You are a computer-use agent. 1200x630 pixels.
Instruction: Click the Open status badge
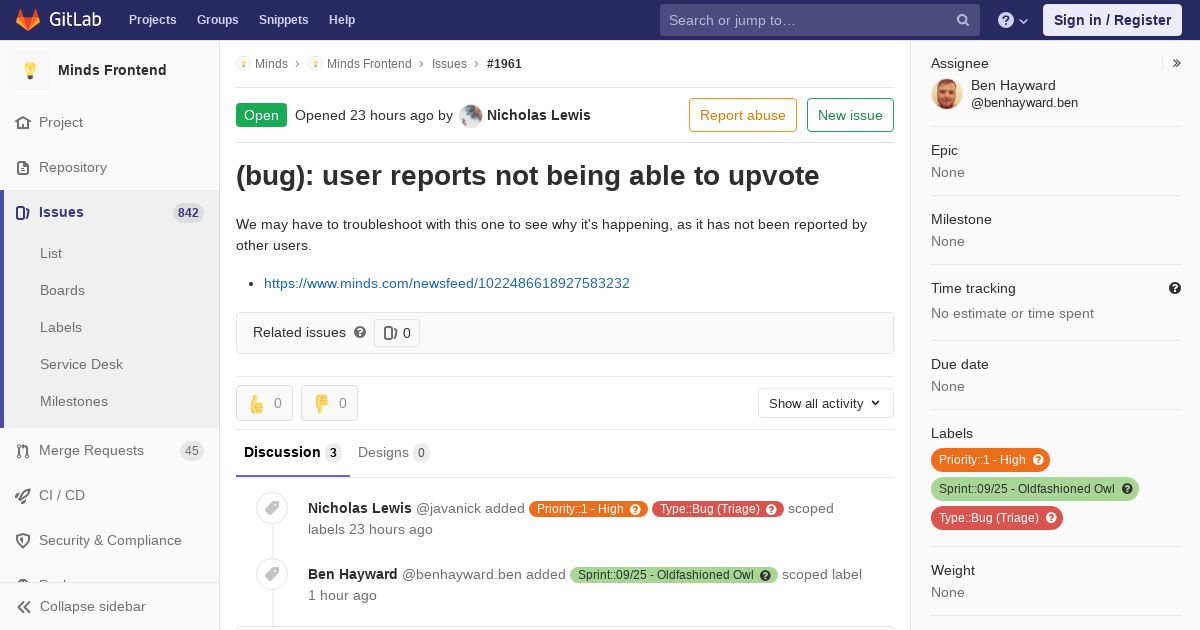click(261, 115)
